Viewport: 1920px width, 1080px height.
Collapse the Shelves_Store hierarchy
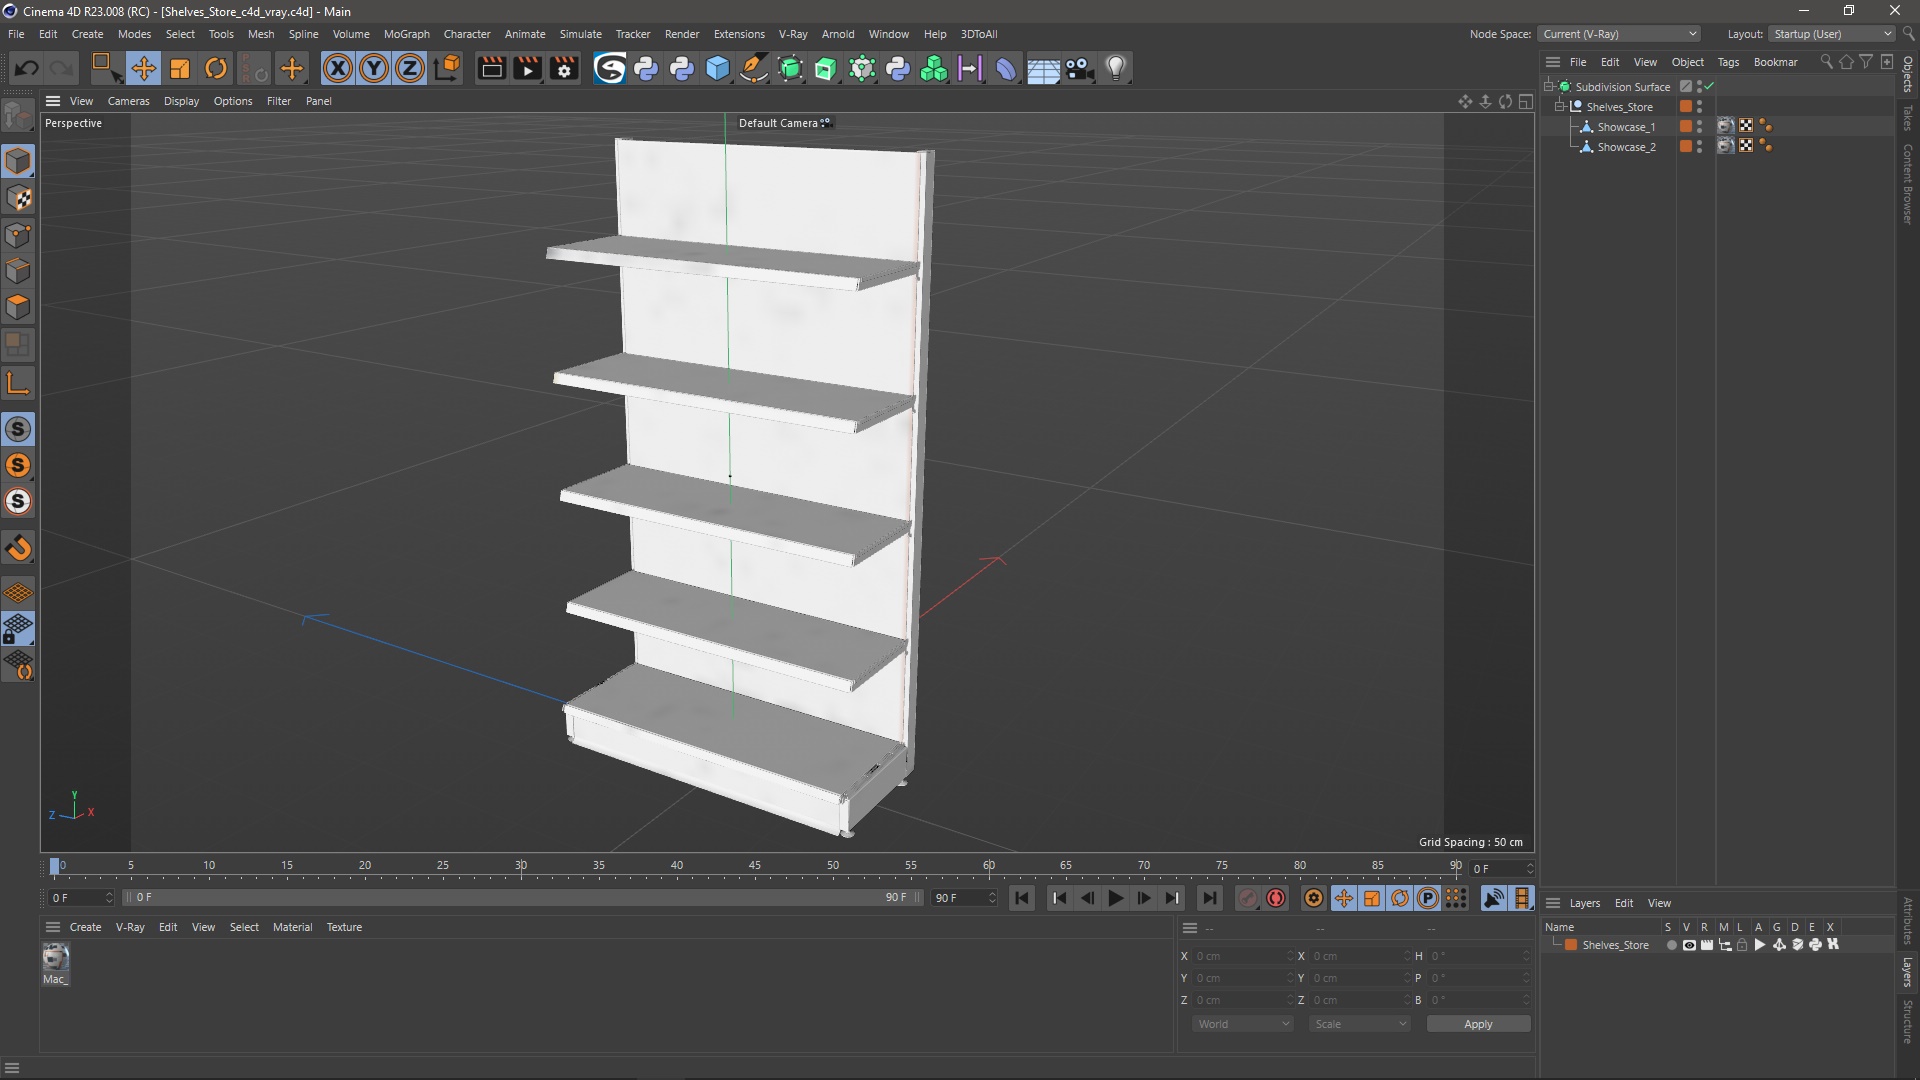[1560, 107]
